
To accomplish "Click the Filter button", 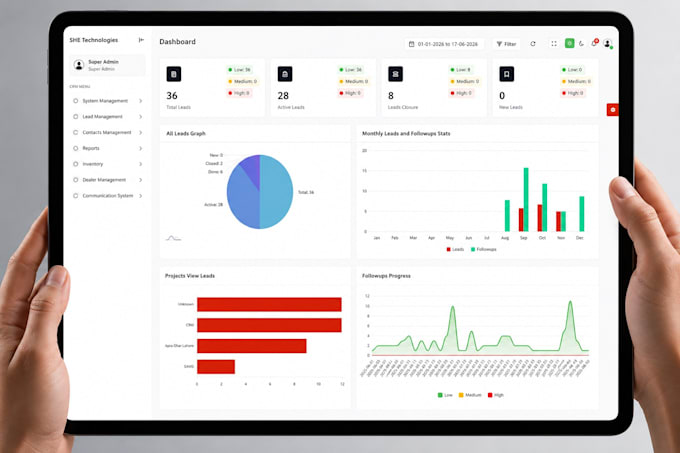I will pyautogui.click(x=506, y=44).
